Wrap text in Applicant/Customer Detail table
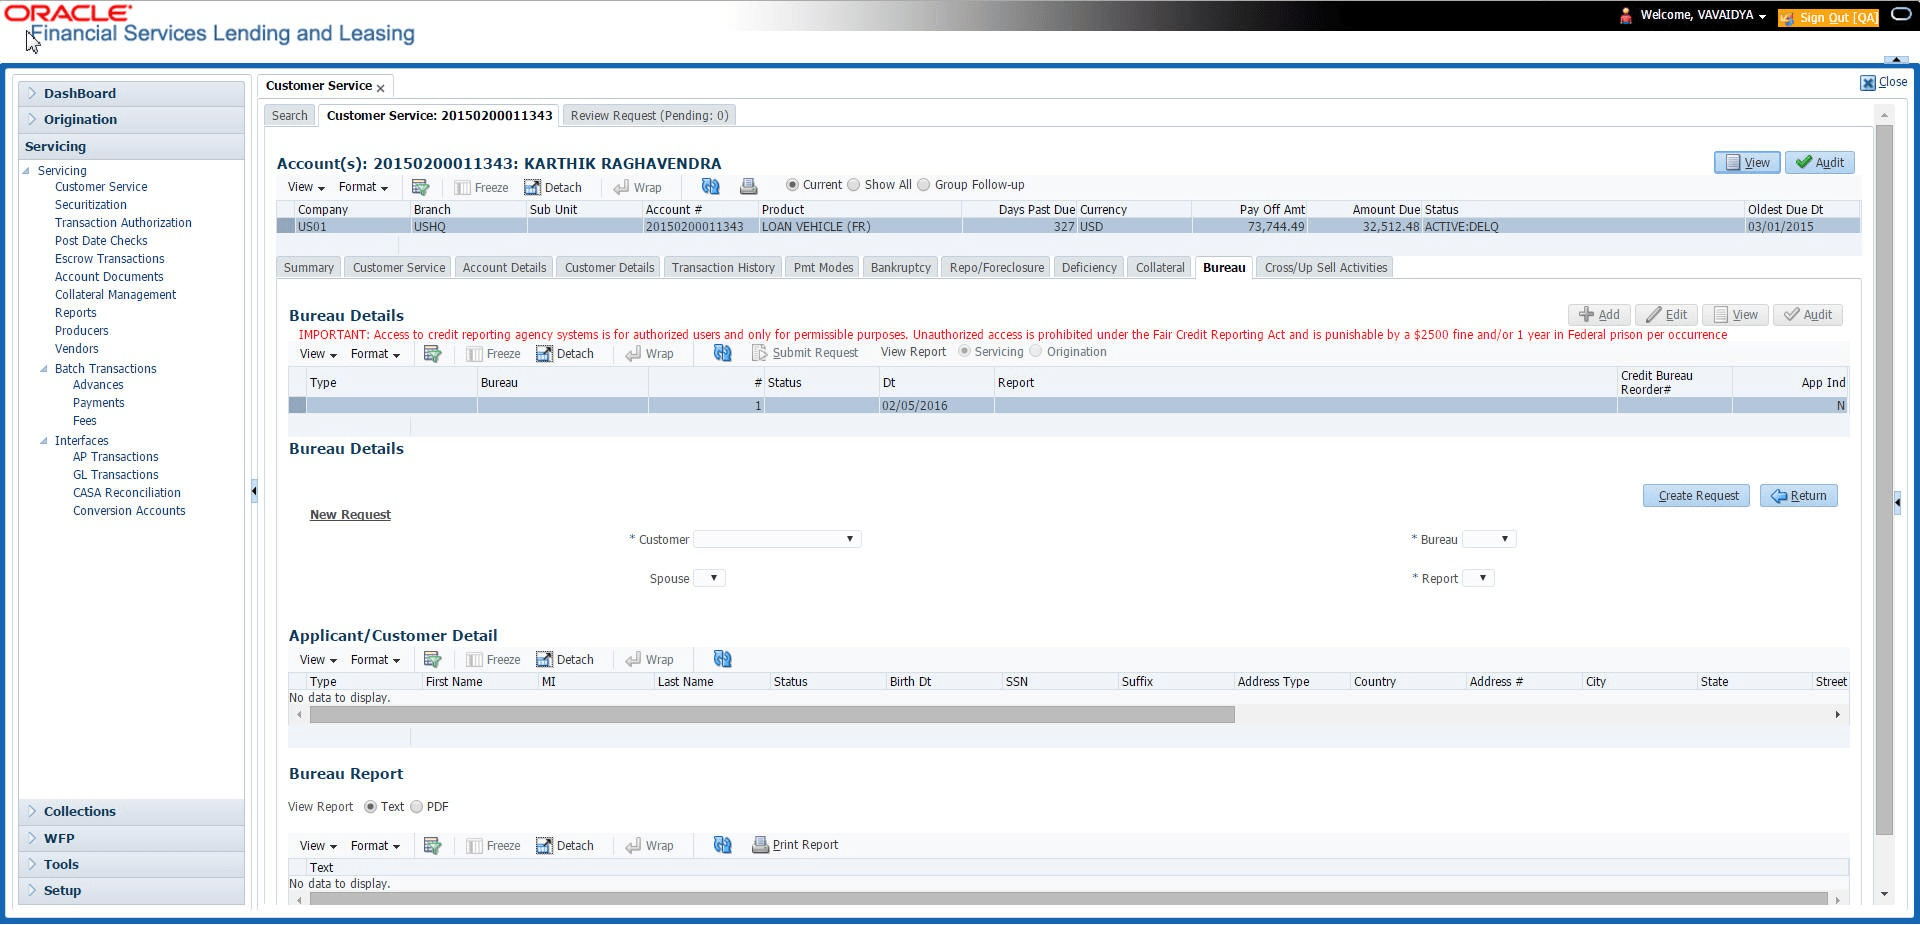The height and width of the screenshot is (925, 1920). (649, 659)
